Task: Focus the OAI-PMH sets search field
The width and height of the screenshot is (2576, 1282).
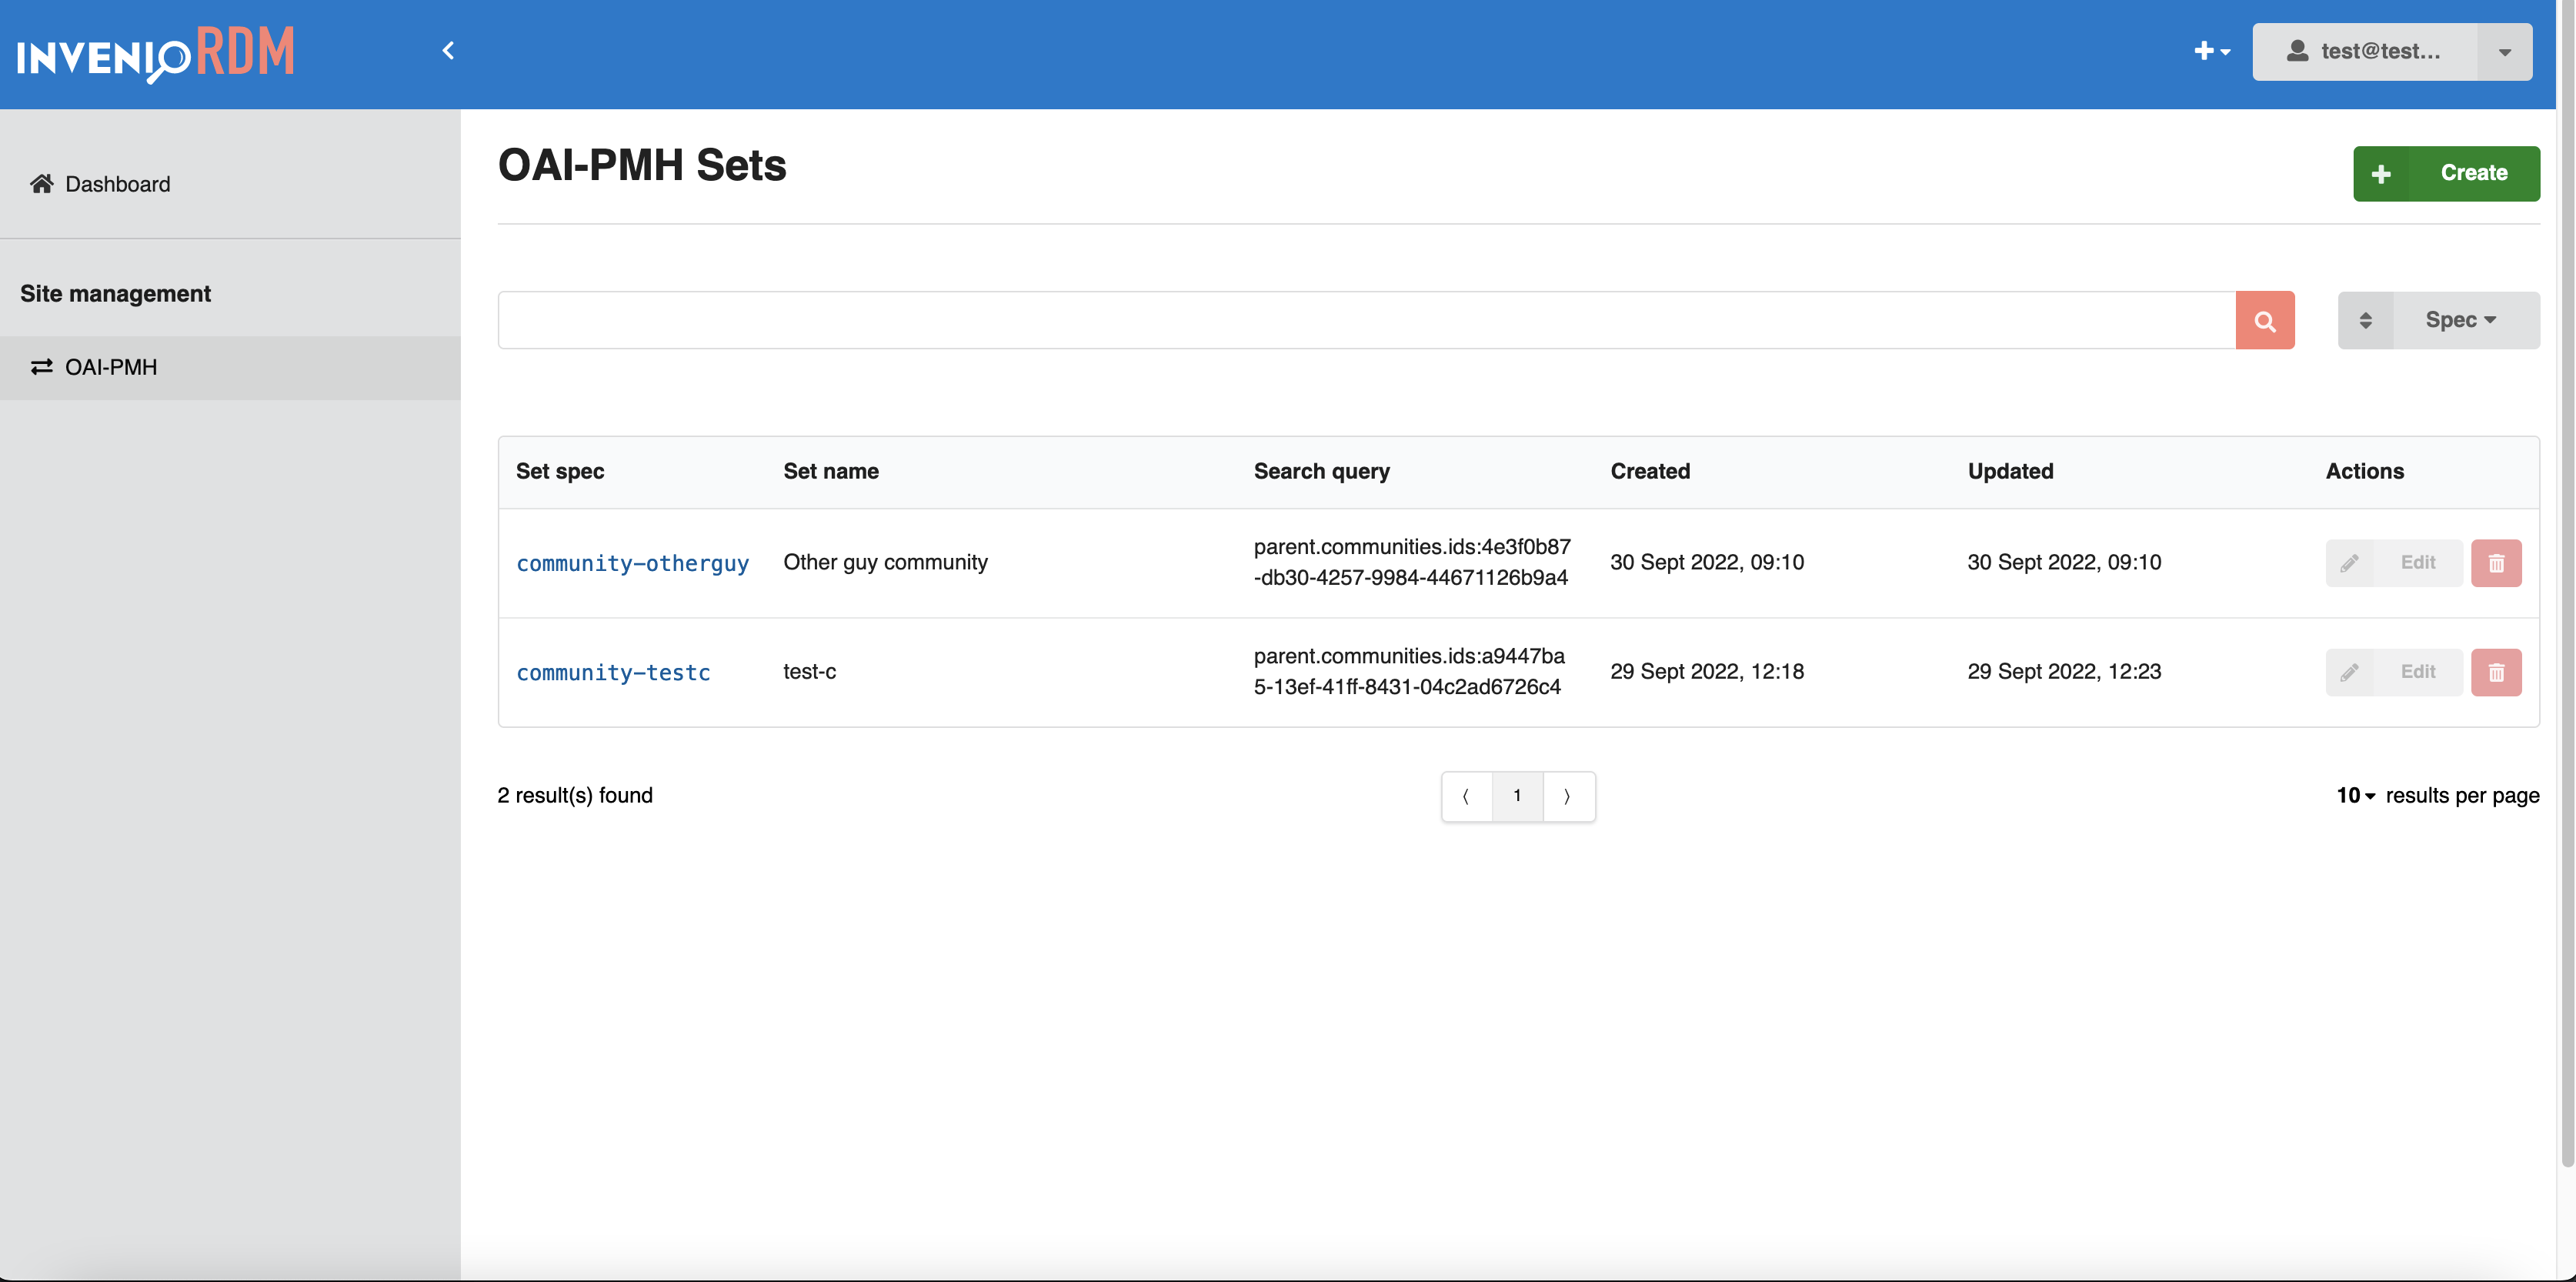Action: tap(1366, 320)
